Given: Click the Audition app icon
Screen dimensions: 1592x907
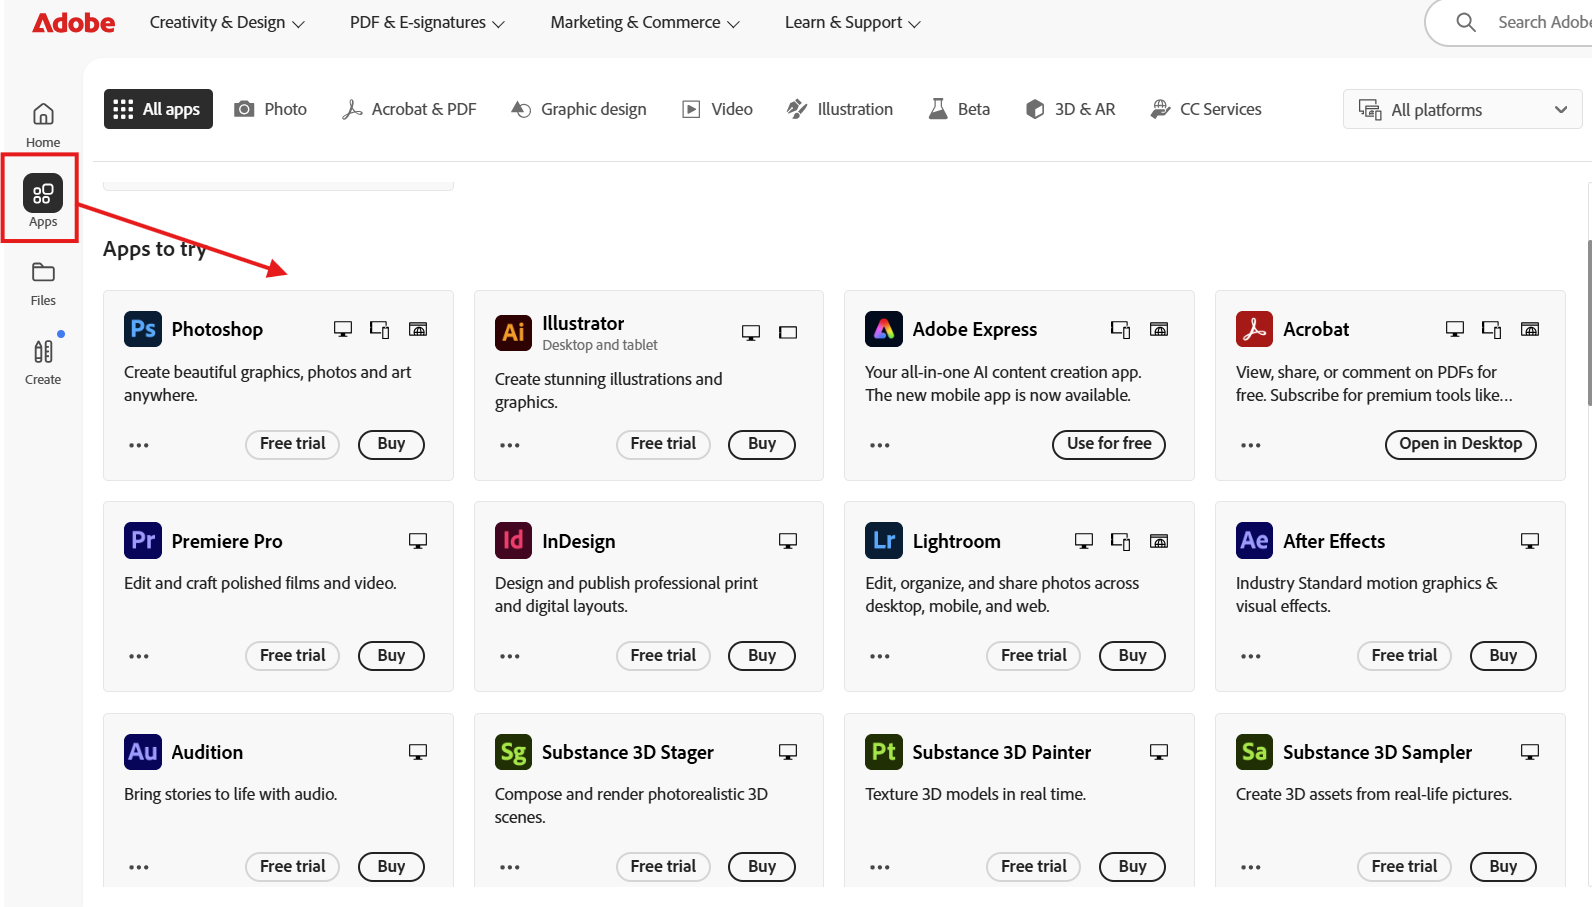Looking at the screenshot, I should click(x=143, y=752).
